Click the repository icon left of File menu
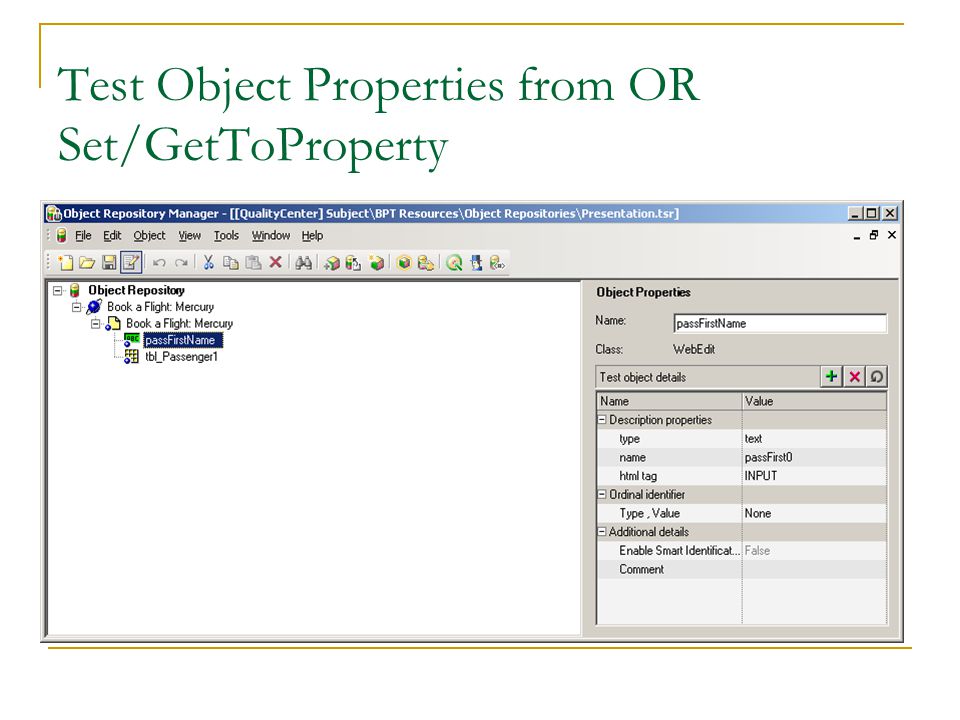Image resolution: width=960 pixels, height=720 pixels. pyautogui.click(x=61, y=235)
